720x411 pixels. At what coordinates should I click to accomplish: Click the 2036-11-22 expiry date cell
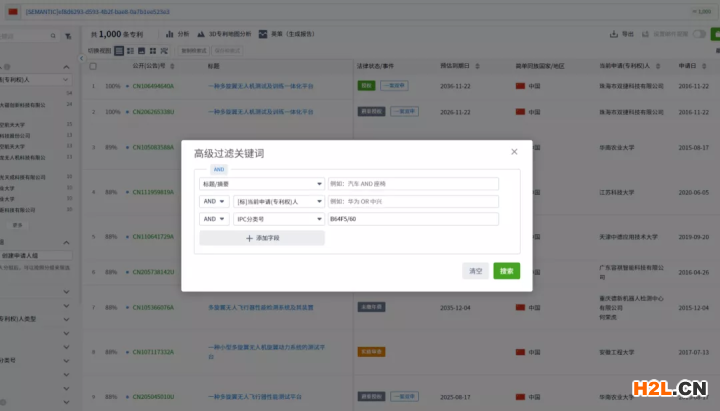click(456, 86)
